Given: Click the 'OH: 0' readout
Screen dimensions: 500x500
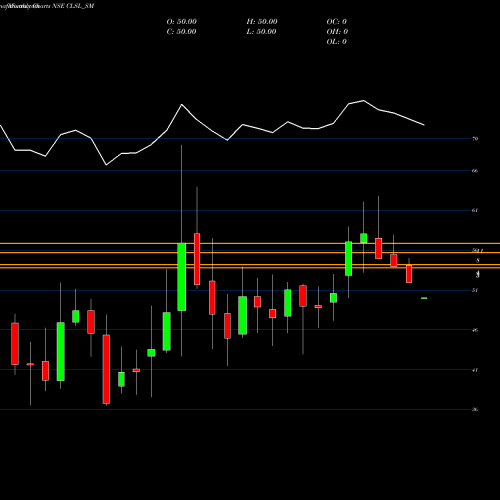Looking at the screenshot, I should pyautogui.click(x=337, y=32).
